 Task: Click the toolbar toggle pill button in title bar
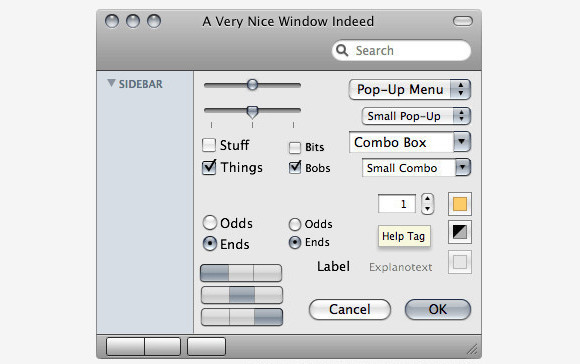[463, 21]
